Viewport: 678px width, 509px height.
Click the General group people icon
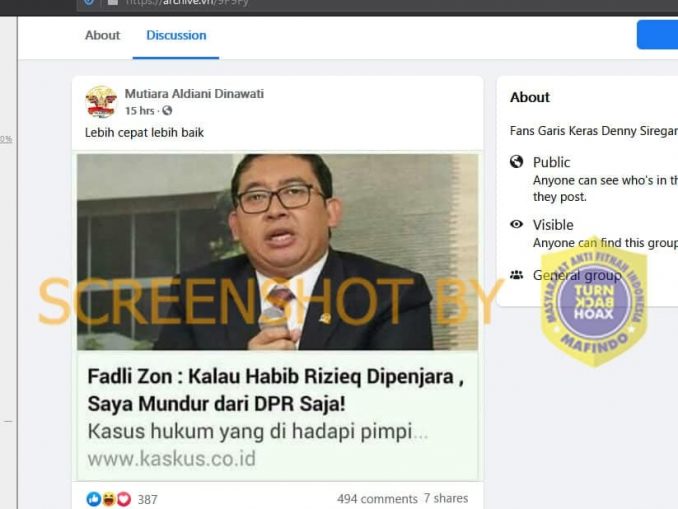[x=516, y=275]
